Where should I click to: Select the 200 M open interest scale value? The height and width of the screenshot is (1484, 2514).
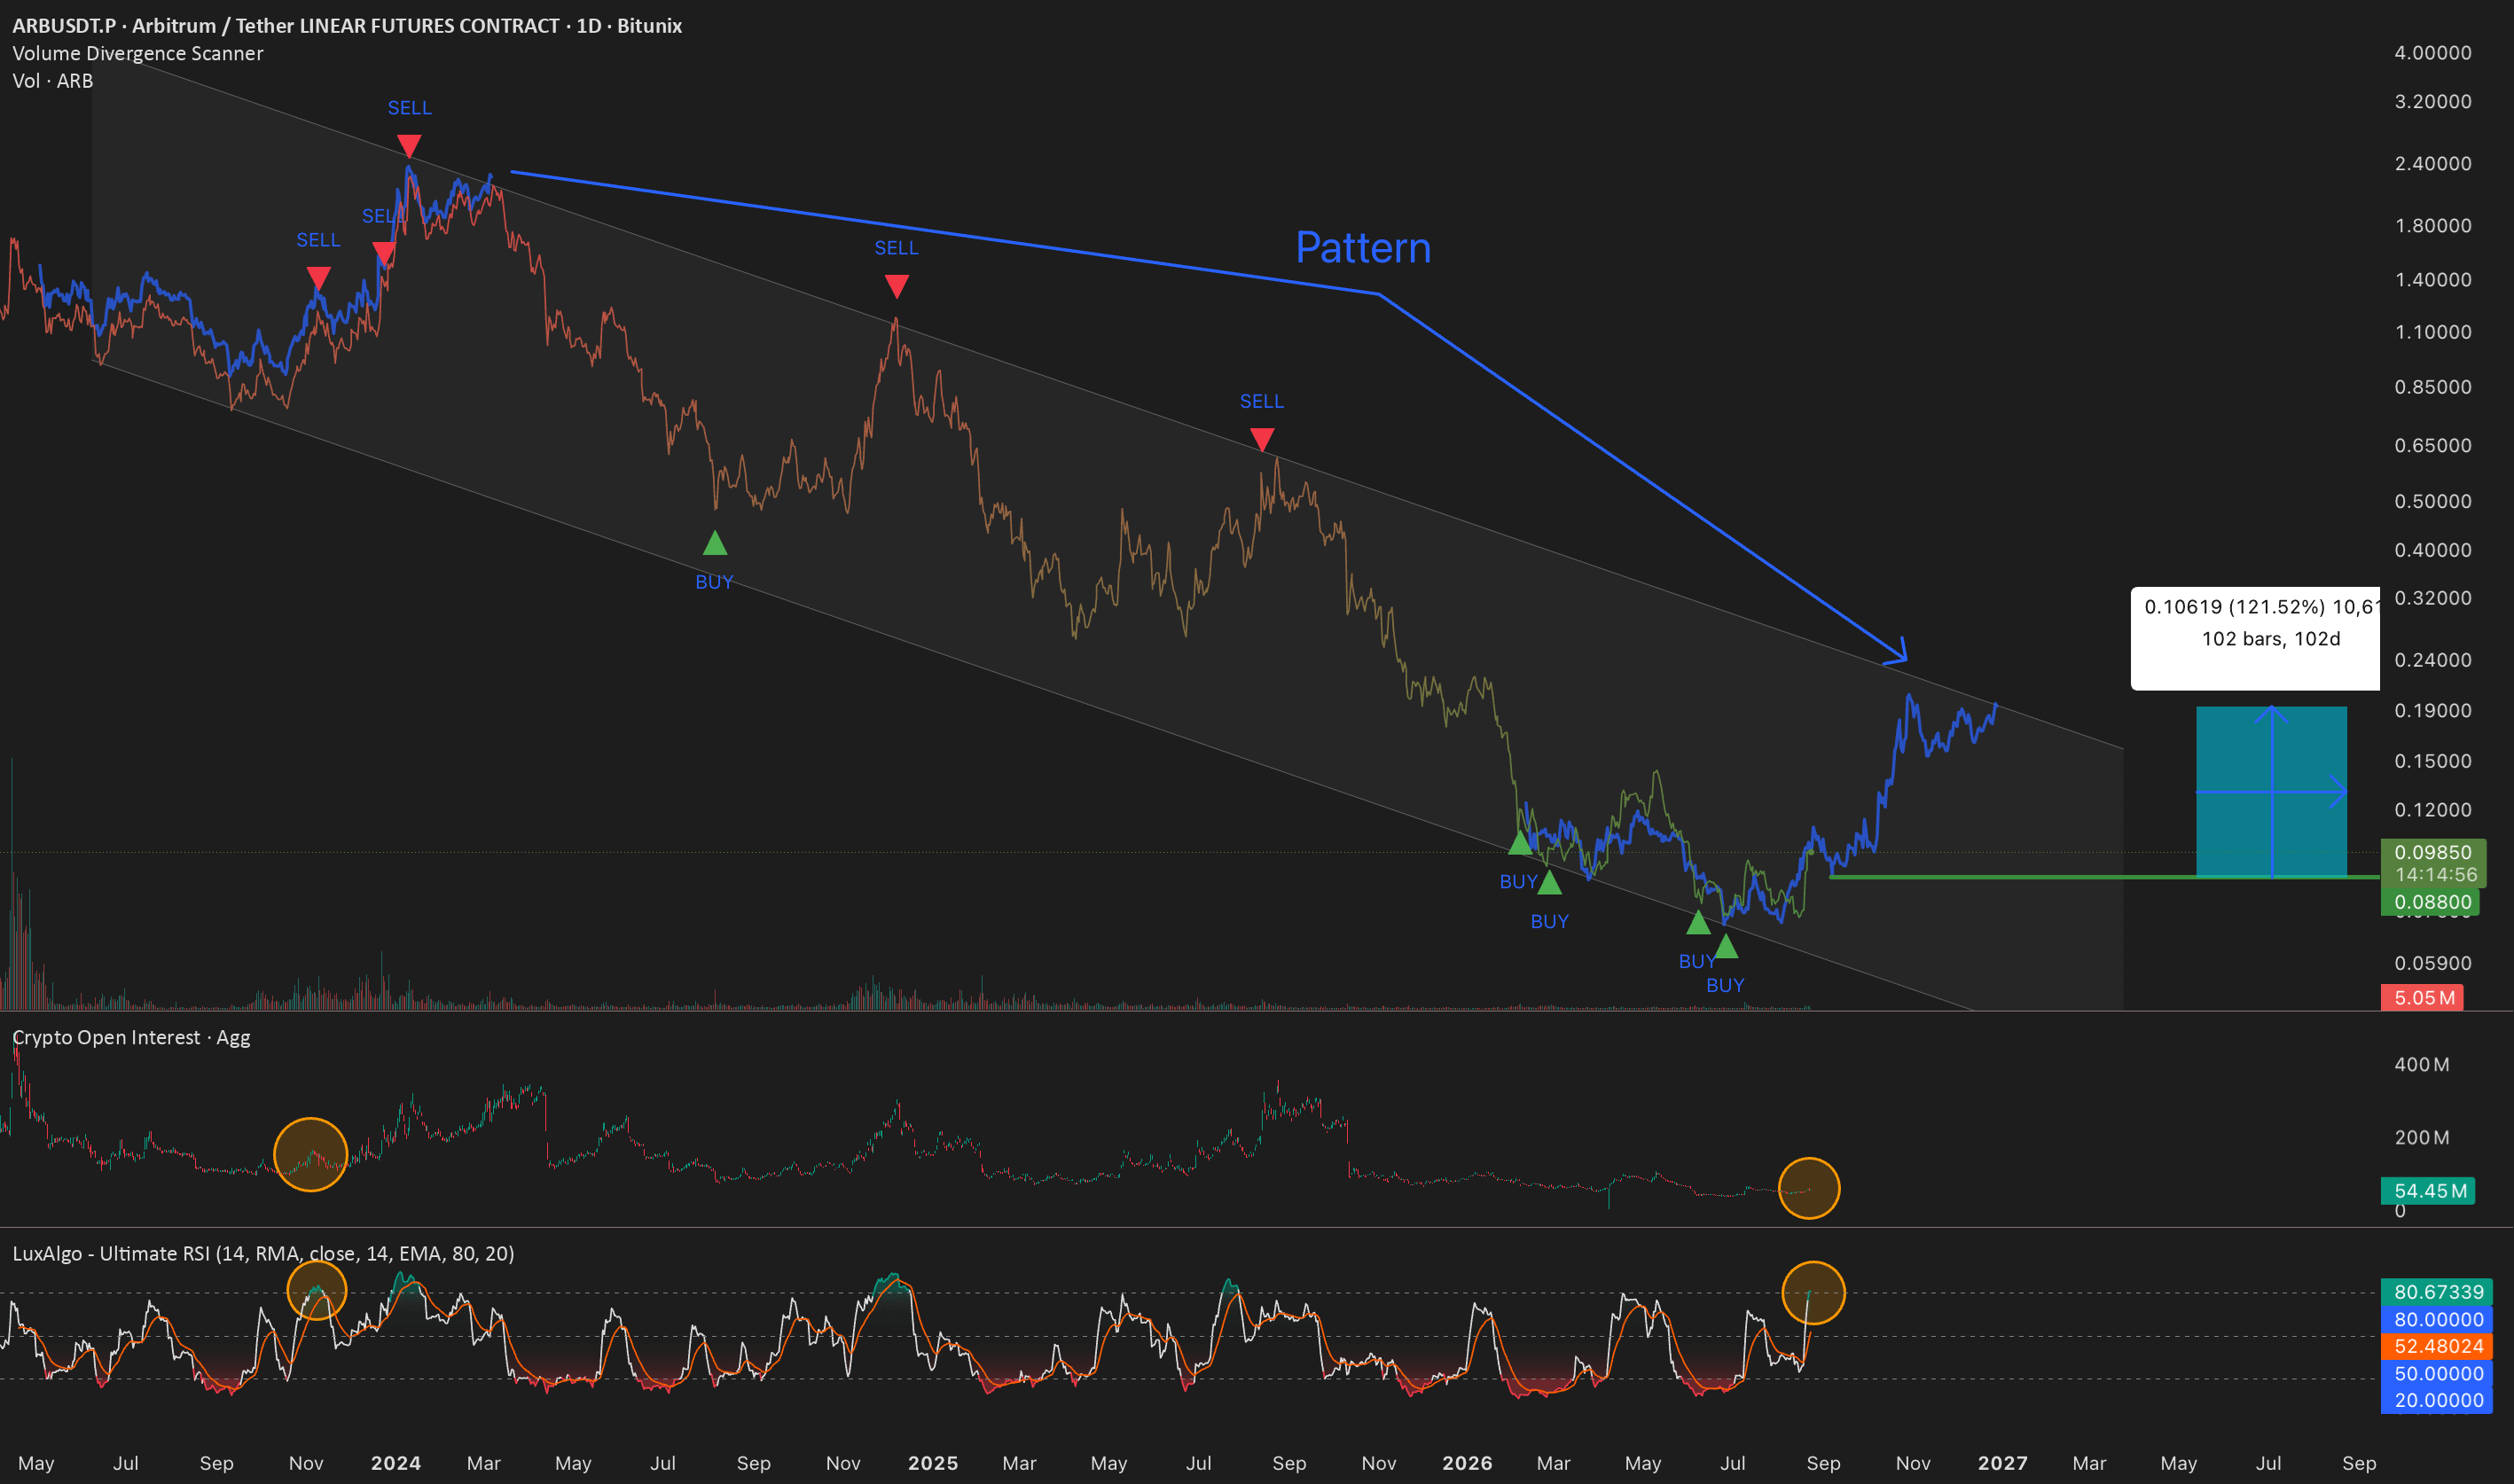click(x=2421, y=1138)
